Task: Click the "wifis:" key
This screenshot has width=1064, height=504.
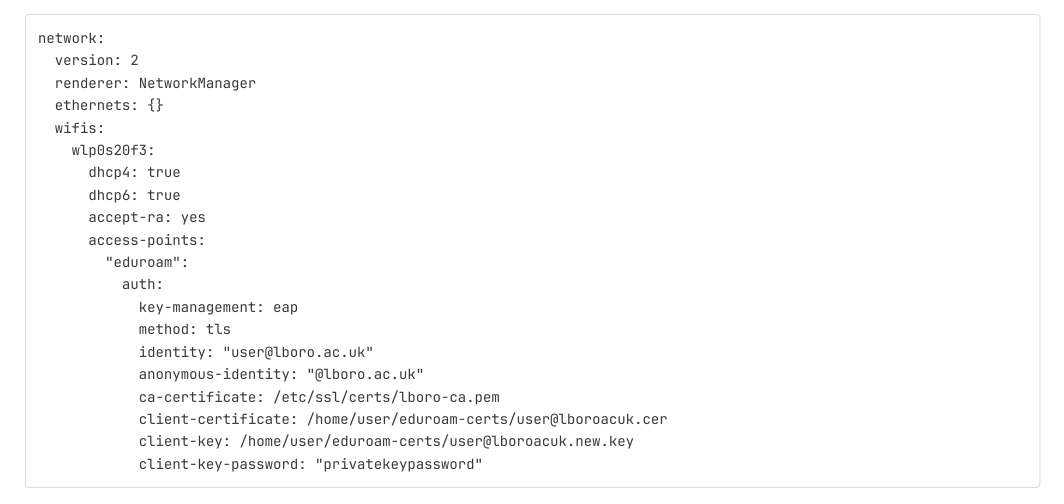Action: pyautogui.click(x=80, y=128)
